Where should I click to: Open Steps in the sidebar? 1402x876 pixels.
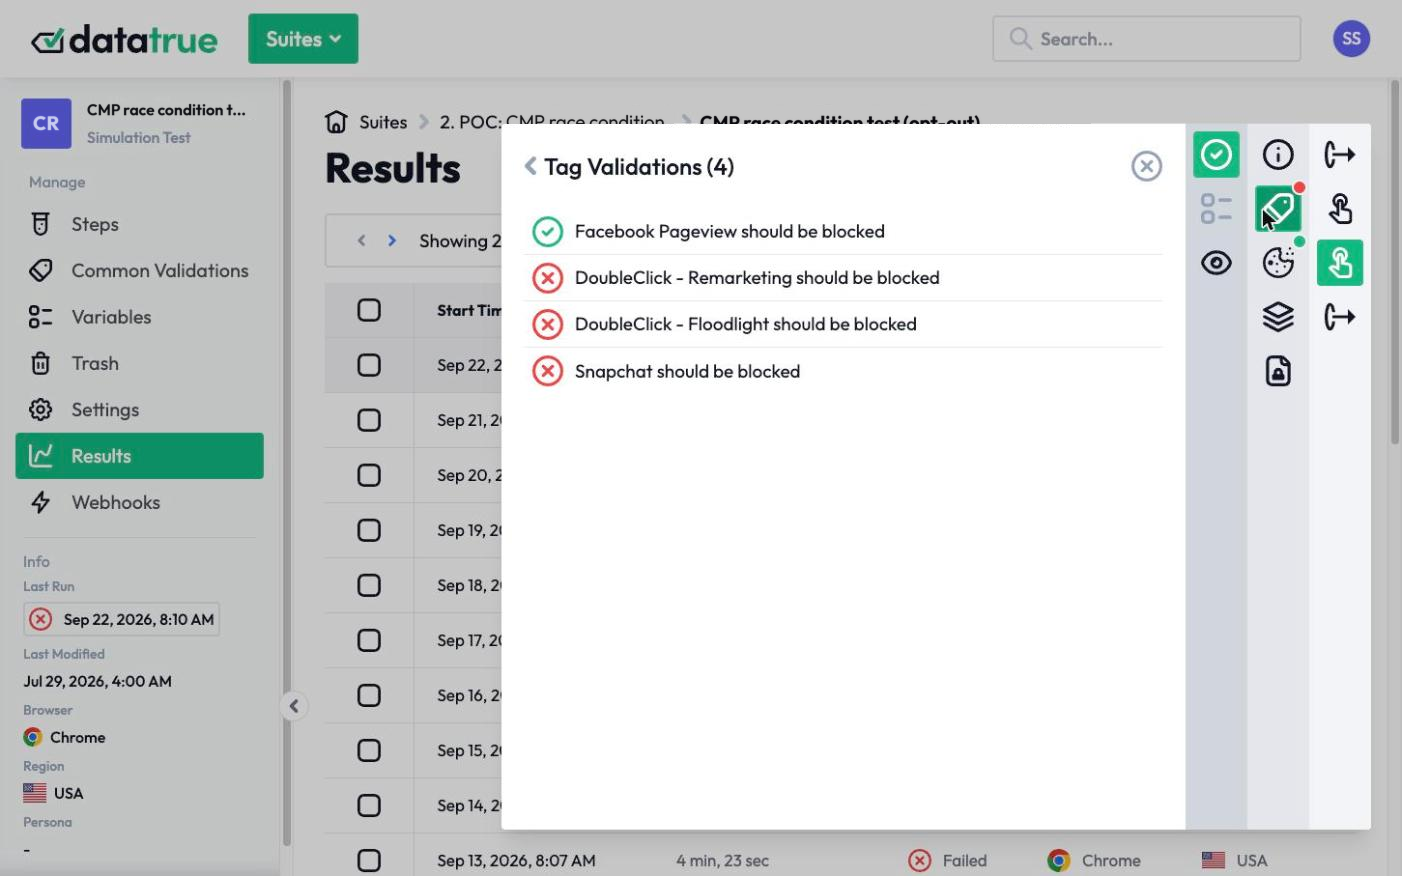pos(139,224)
